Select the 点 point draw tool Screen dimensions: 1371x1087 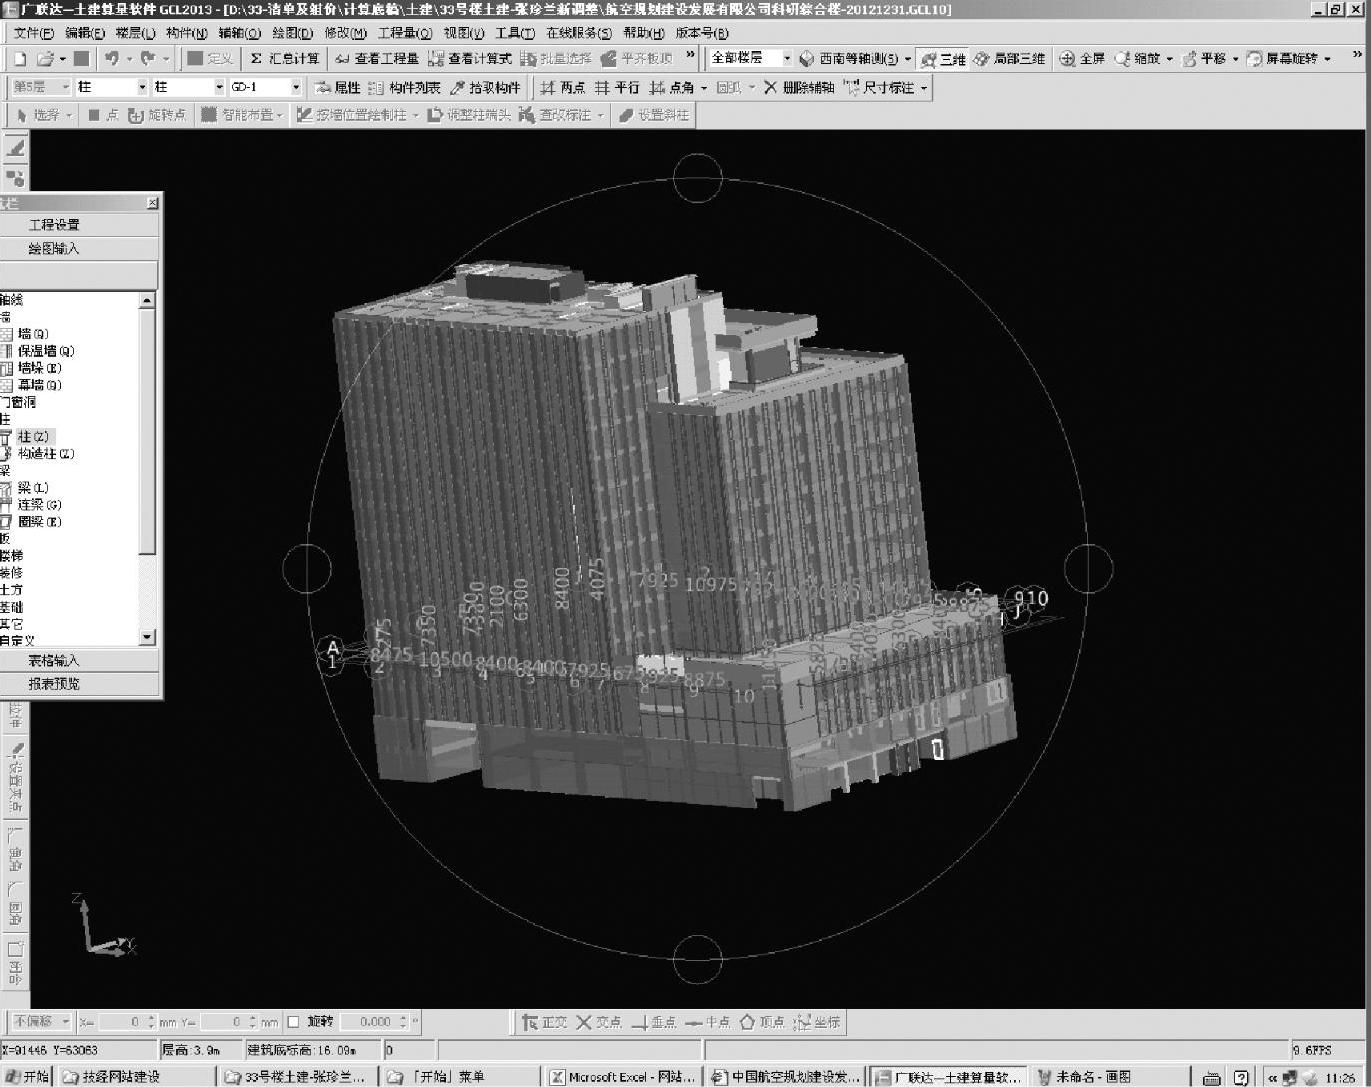tap(102, 115)
